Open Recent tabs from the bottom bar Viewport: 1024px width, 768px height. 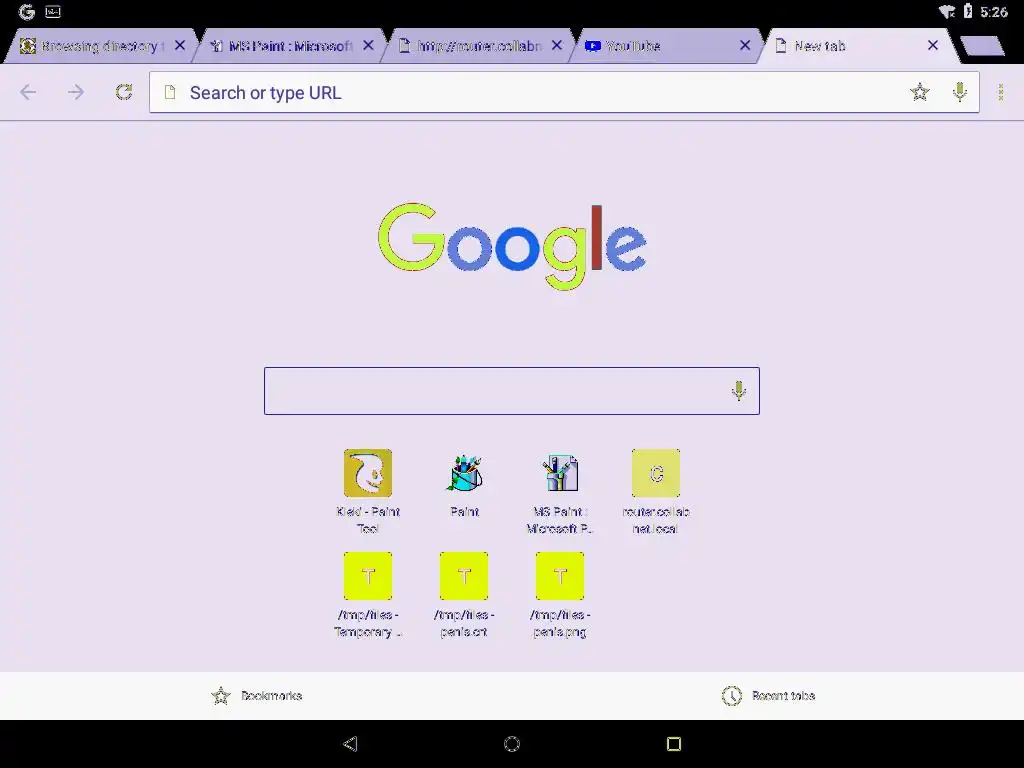(x=768, y=696)
